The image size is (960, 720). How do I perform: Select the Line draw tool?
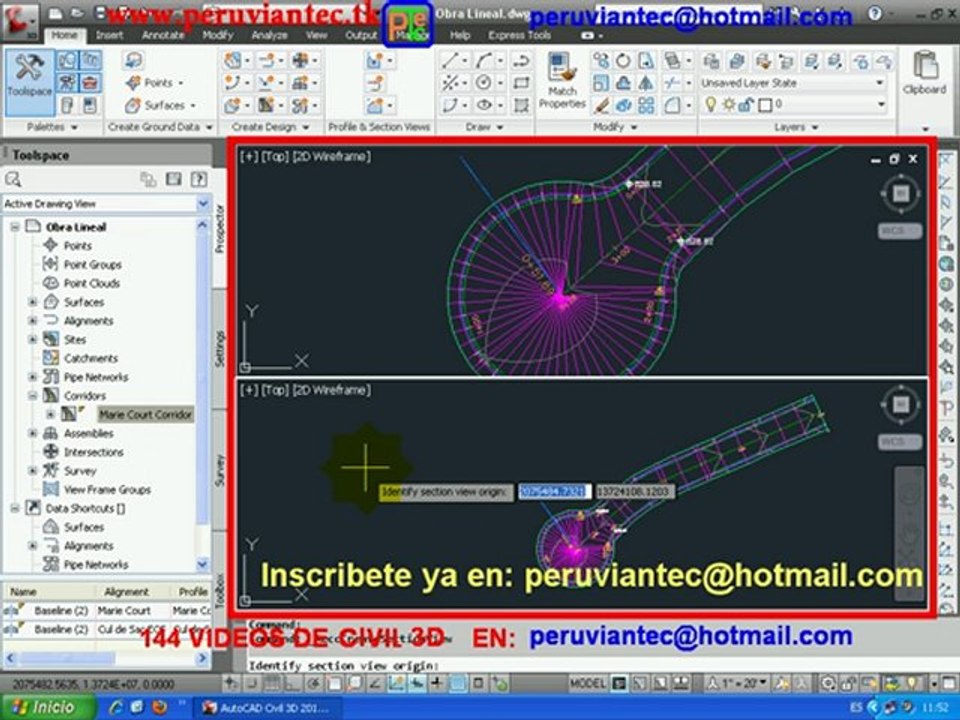(449, 60)
